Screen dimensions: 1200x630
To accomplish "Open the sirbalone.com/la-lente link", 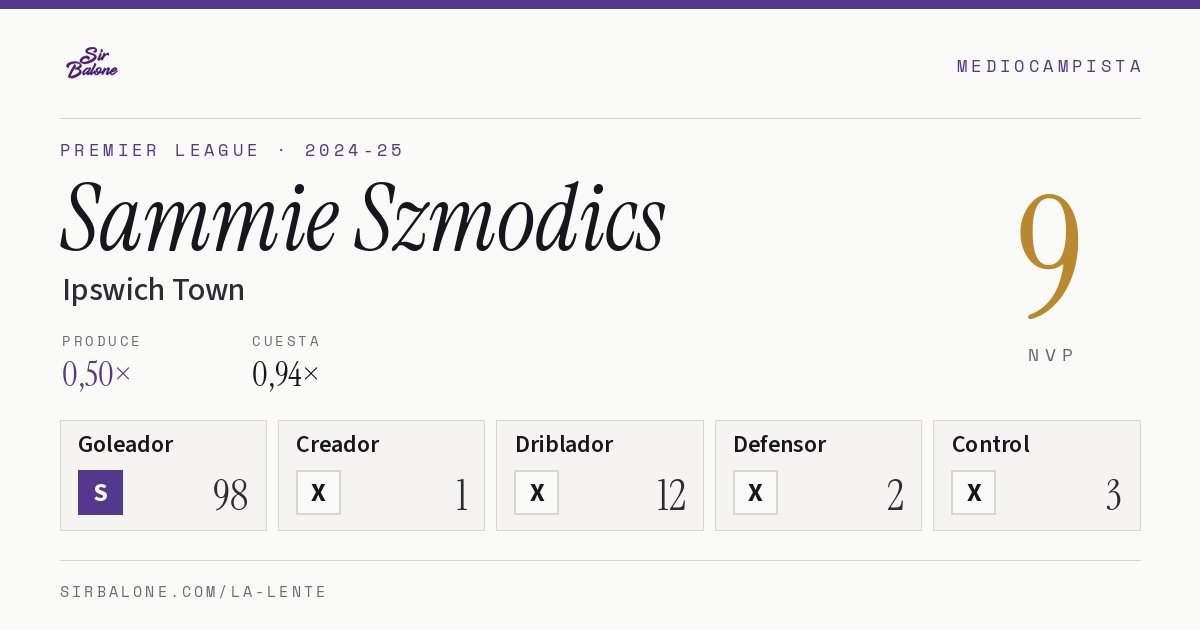I will (x=194, y=592).
